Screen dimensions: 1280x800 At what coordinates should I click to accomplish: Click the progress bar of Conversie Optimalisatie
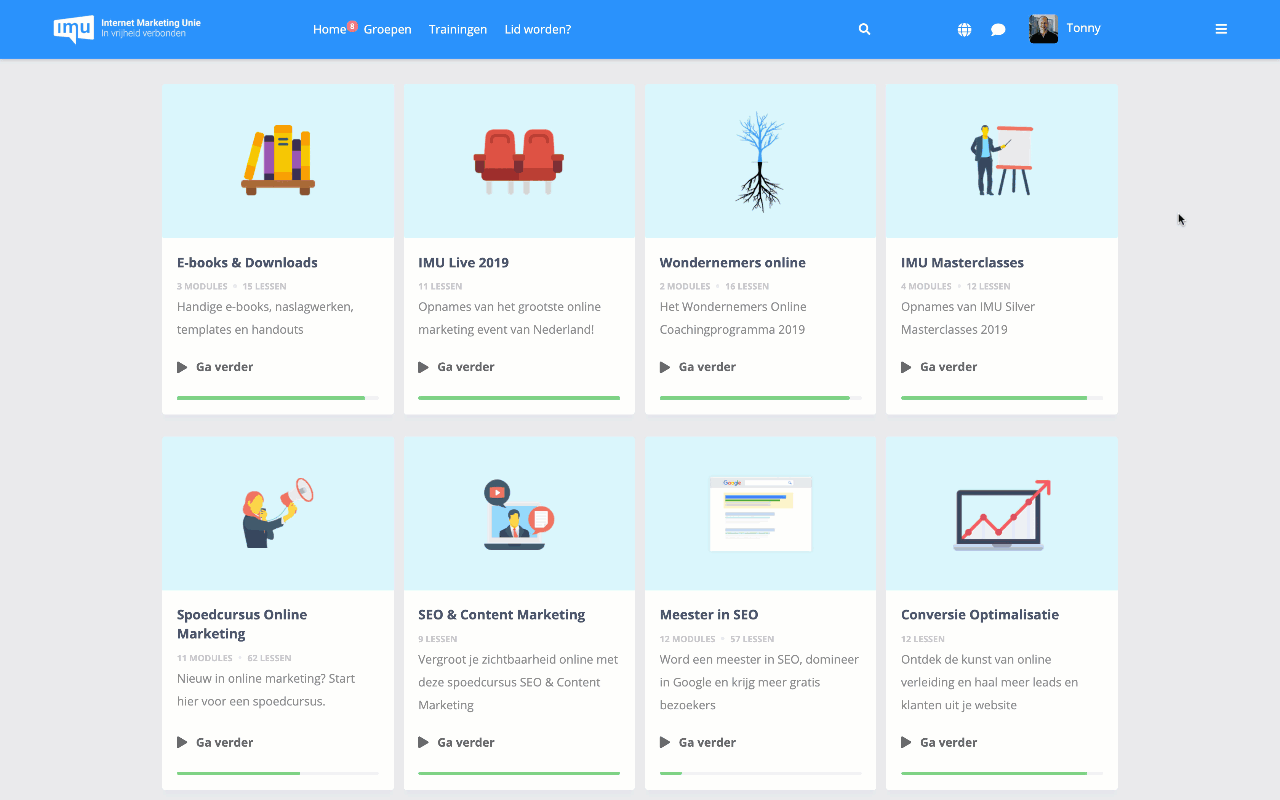click(1002, 773)
